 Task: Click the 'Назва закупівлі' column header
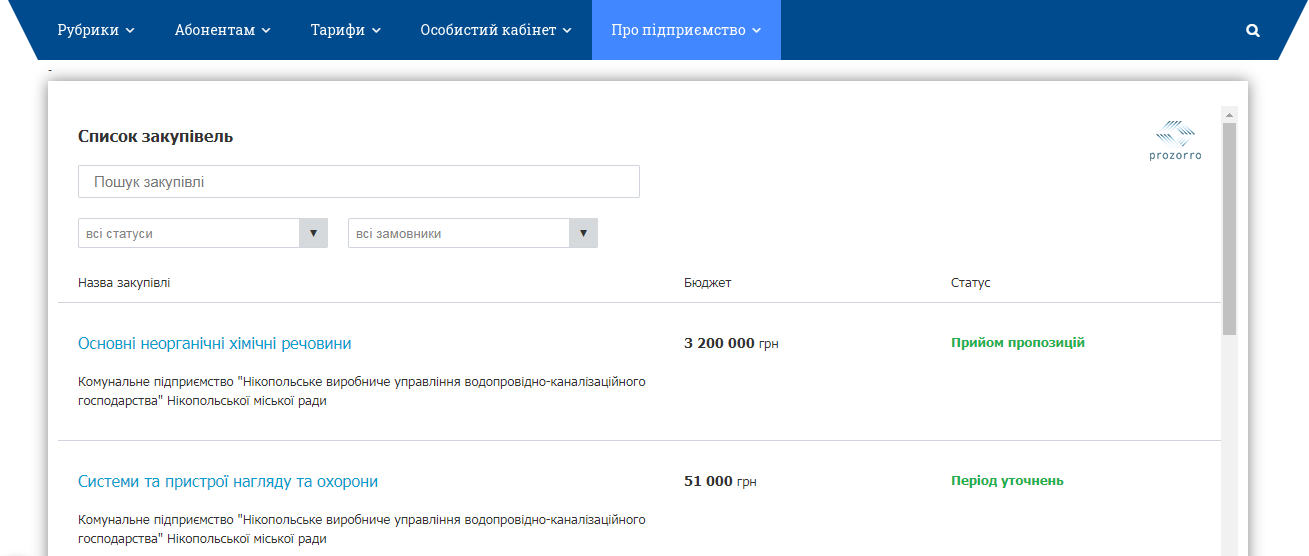(x=124, y=283)
